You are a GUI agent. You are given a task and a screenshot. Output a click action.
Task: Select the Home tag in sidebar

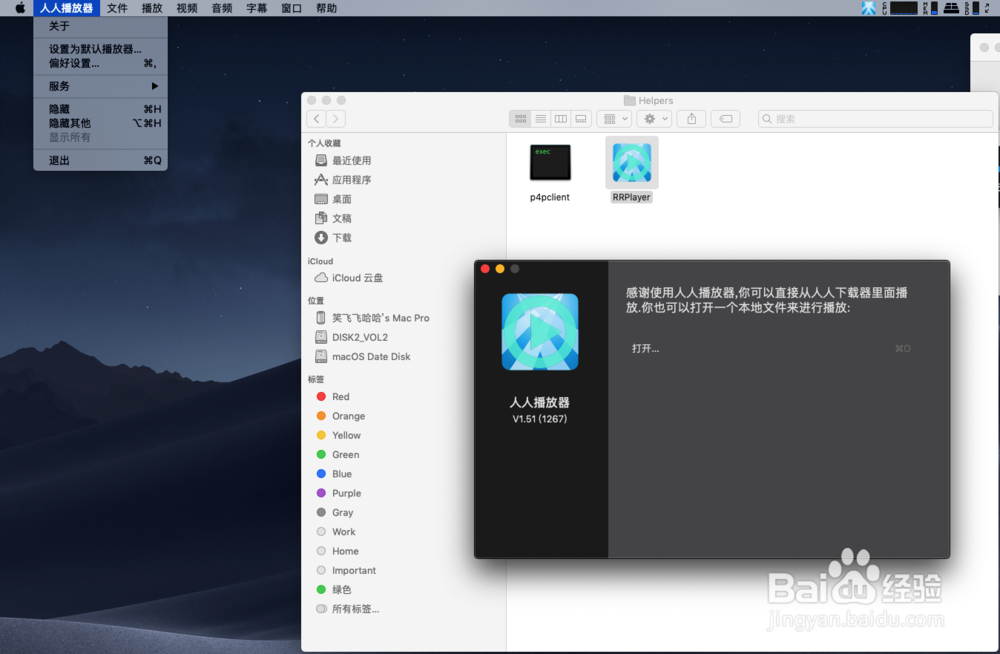337,551
